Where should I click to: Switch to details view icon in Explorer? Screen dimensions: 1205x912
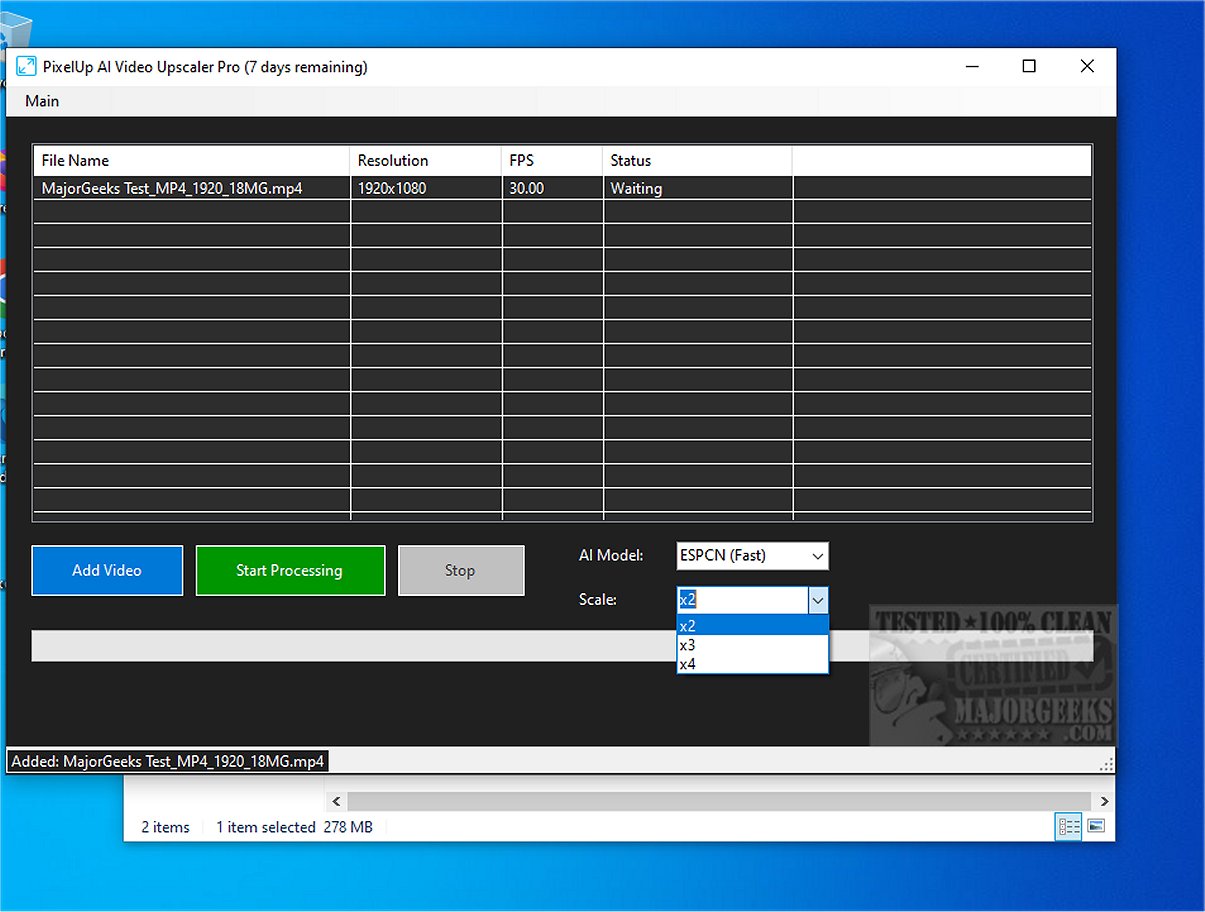click(1069, 826)
